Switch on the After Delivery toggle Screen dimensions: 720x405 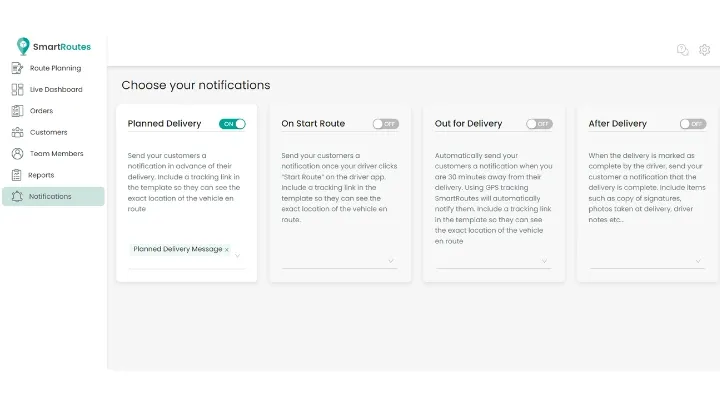693,124
